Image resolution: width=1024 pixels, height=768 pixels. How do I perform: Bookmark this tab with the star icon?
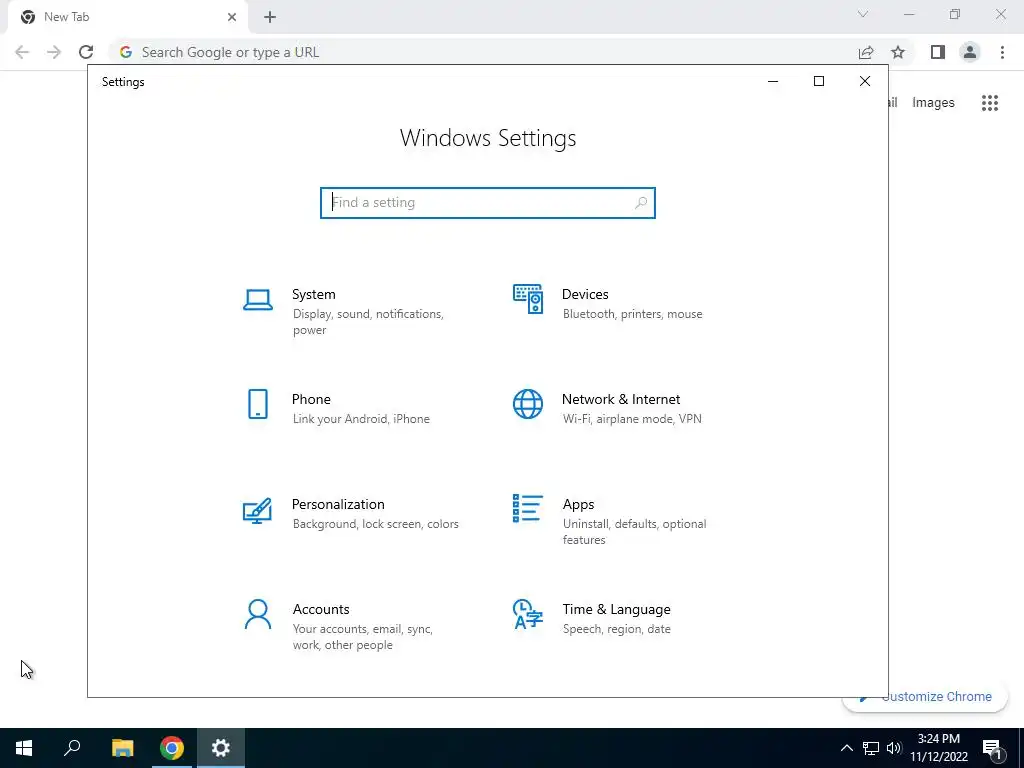tap(898, 52)
